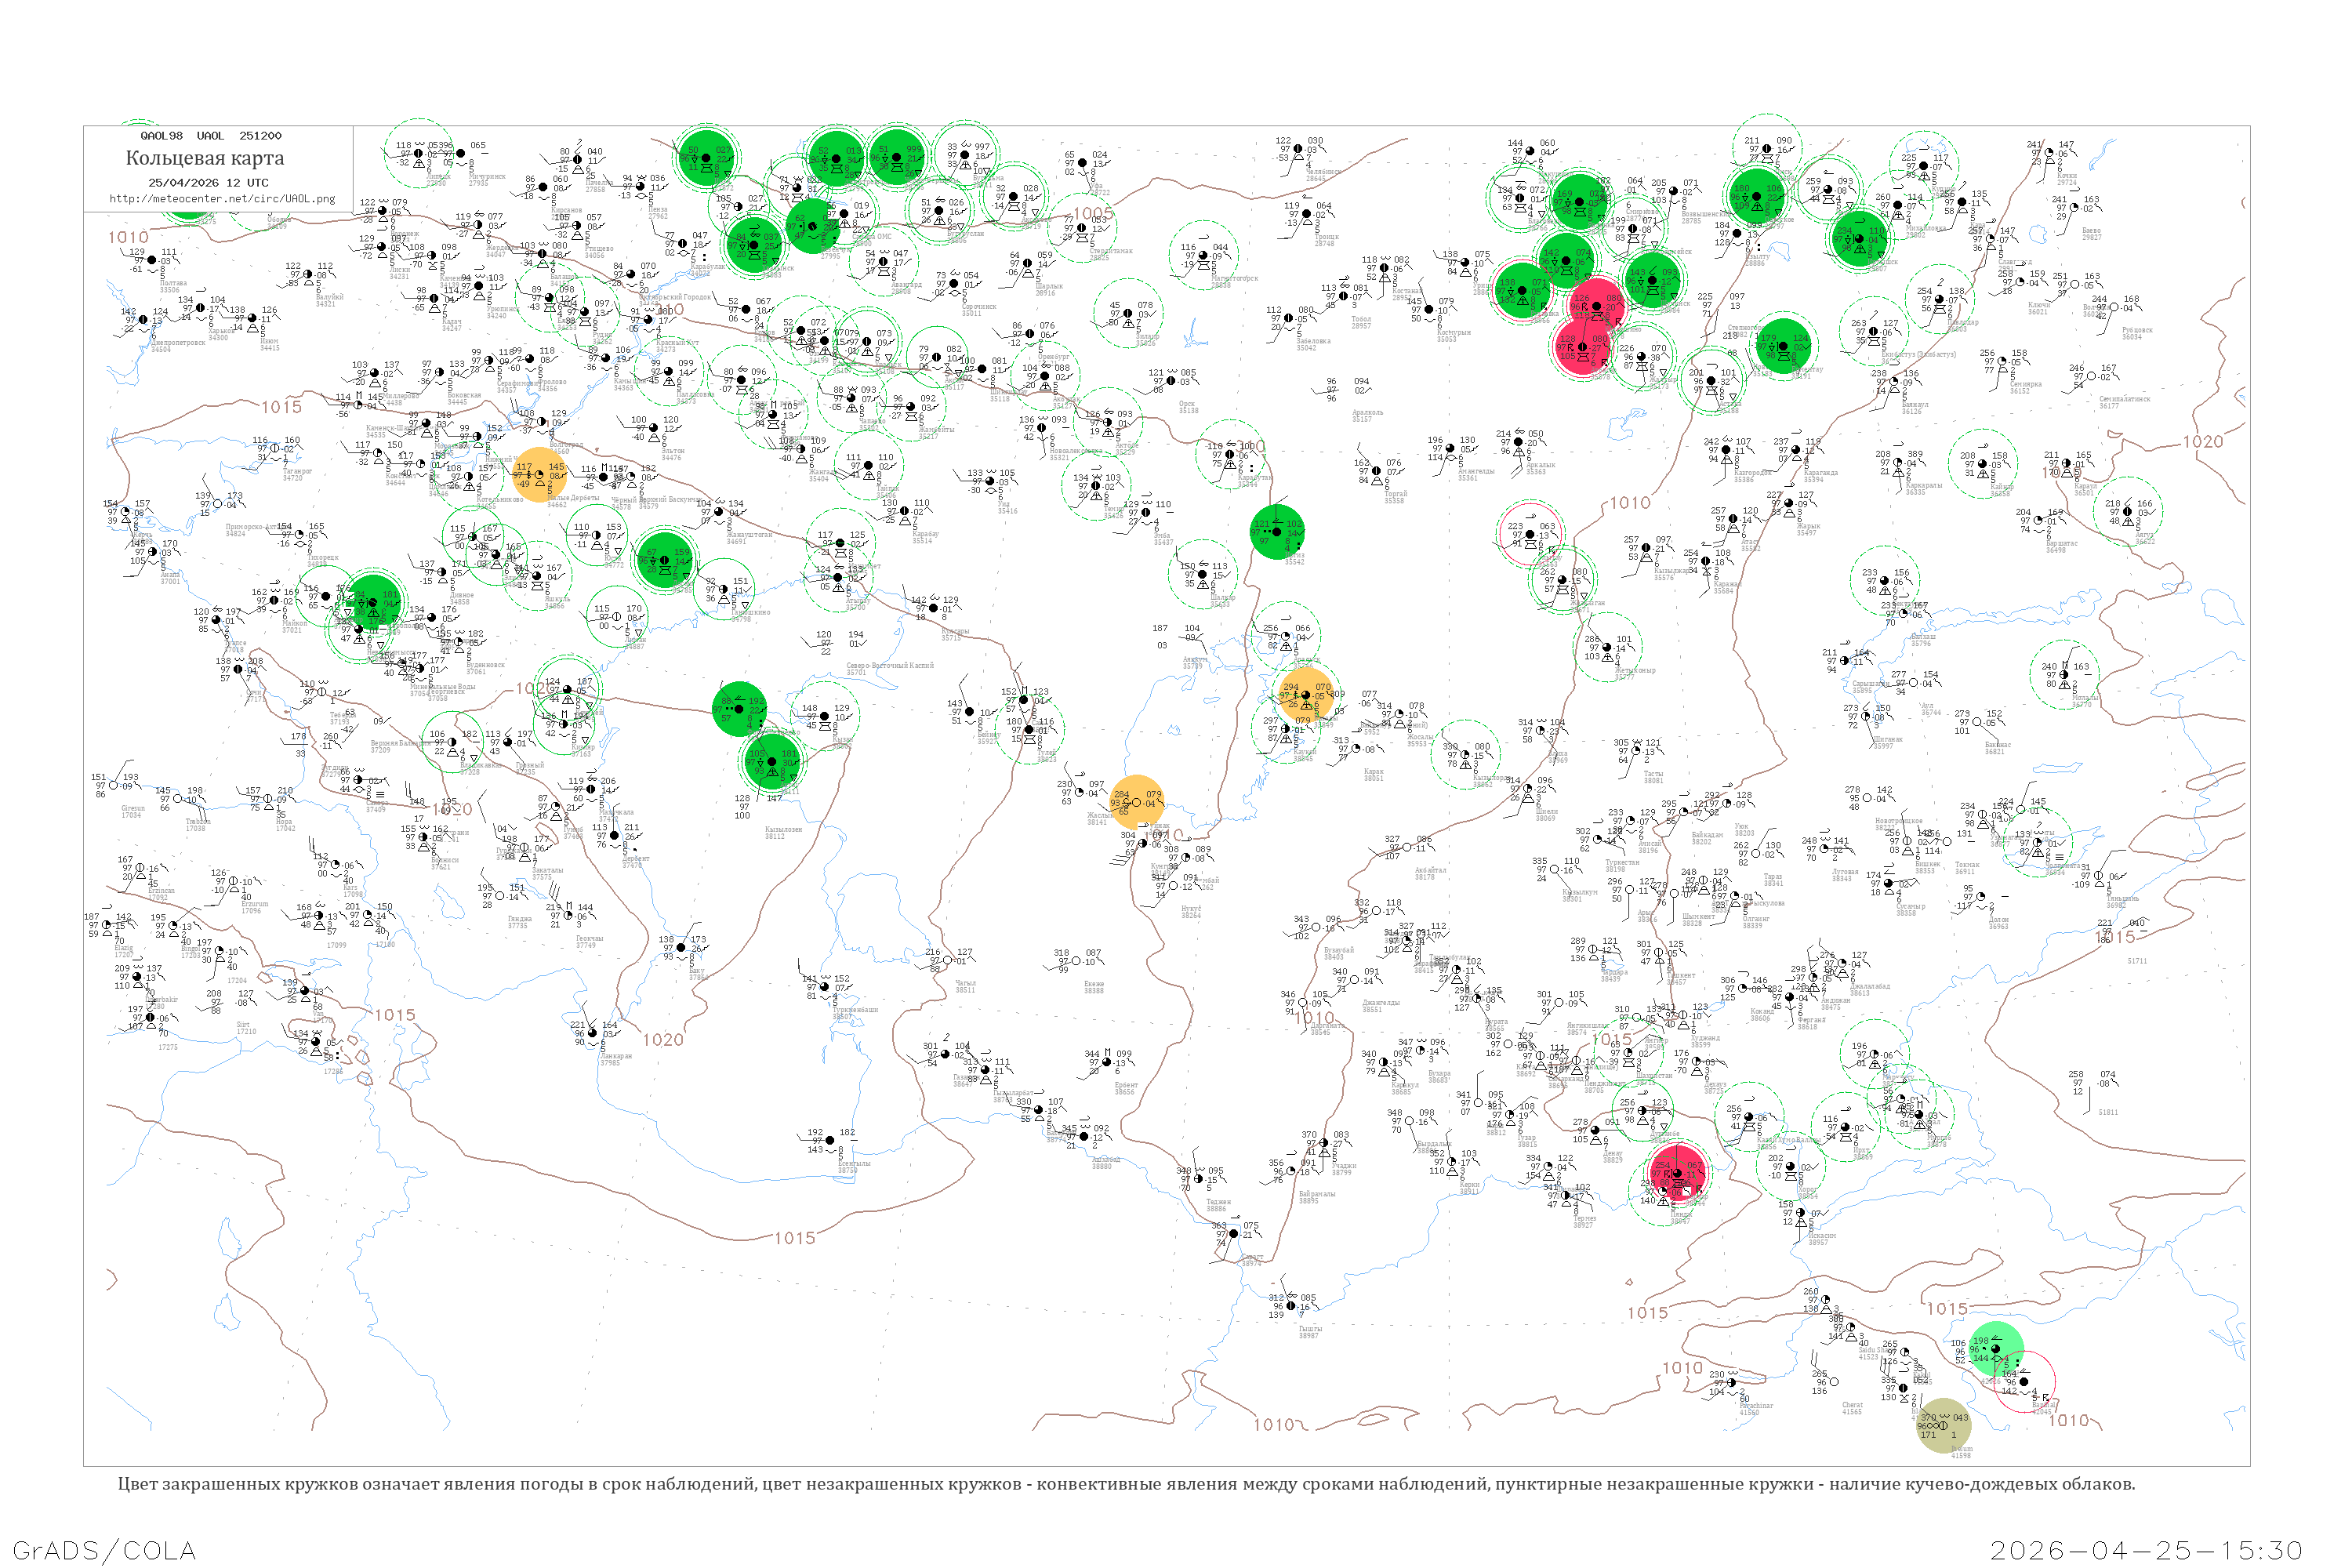Screen dimensions: 2352x1568
Task: Click the light green circle near Banihal
Action: click(1996, 1350)
